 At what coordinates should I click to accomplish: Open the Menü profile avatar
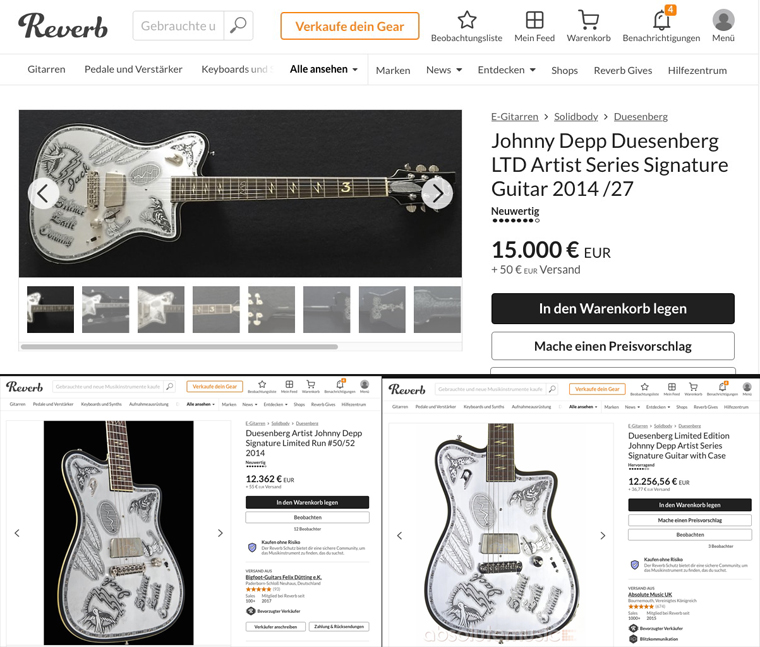723,20
